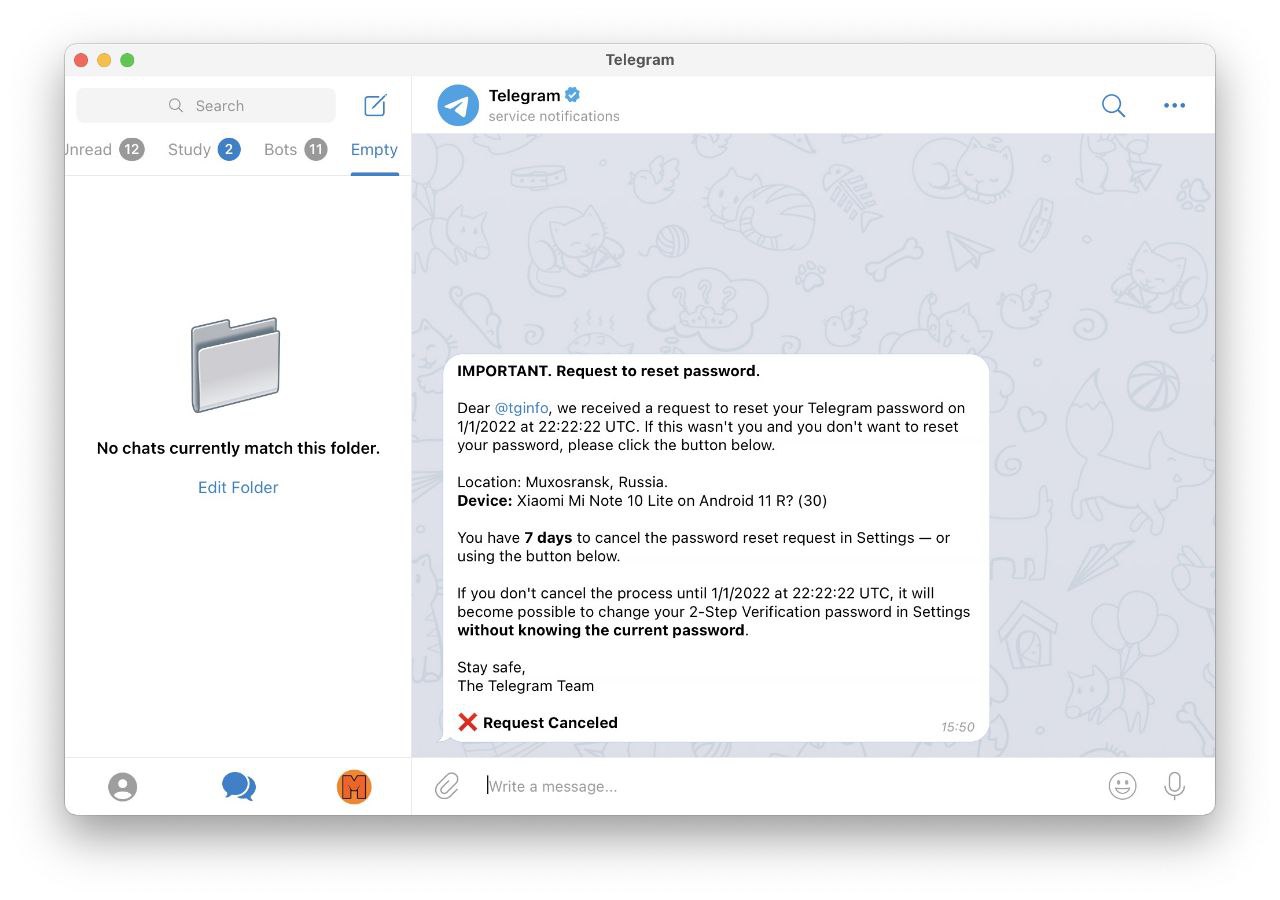Open the three-dots more options menu
Viewport: 1280px width, 900px height.
point(1174,105)
